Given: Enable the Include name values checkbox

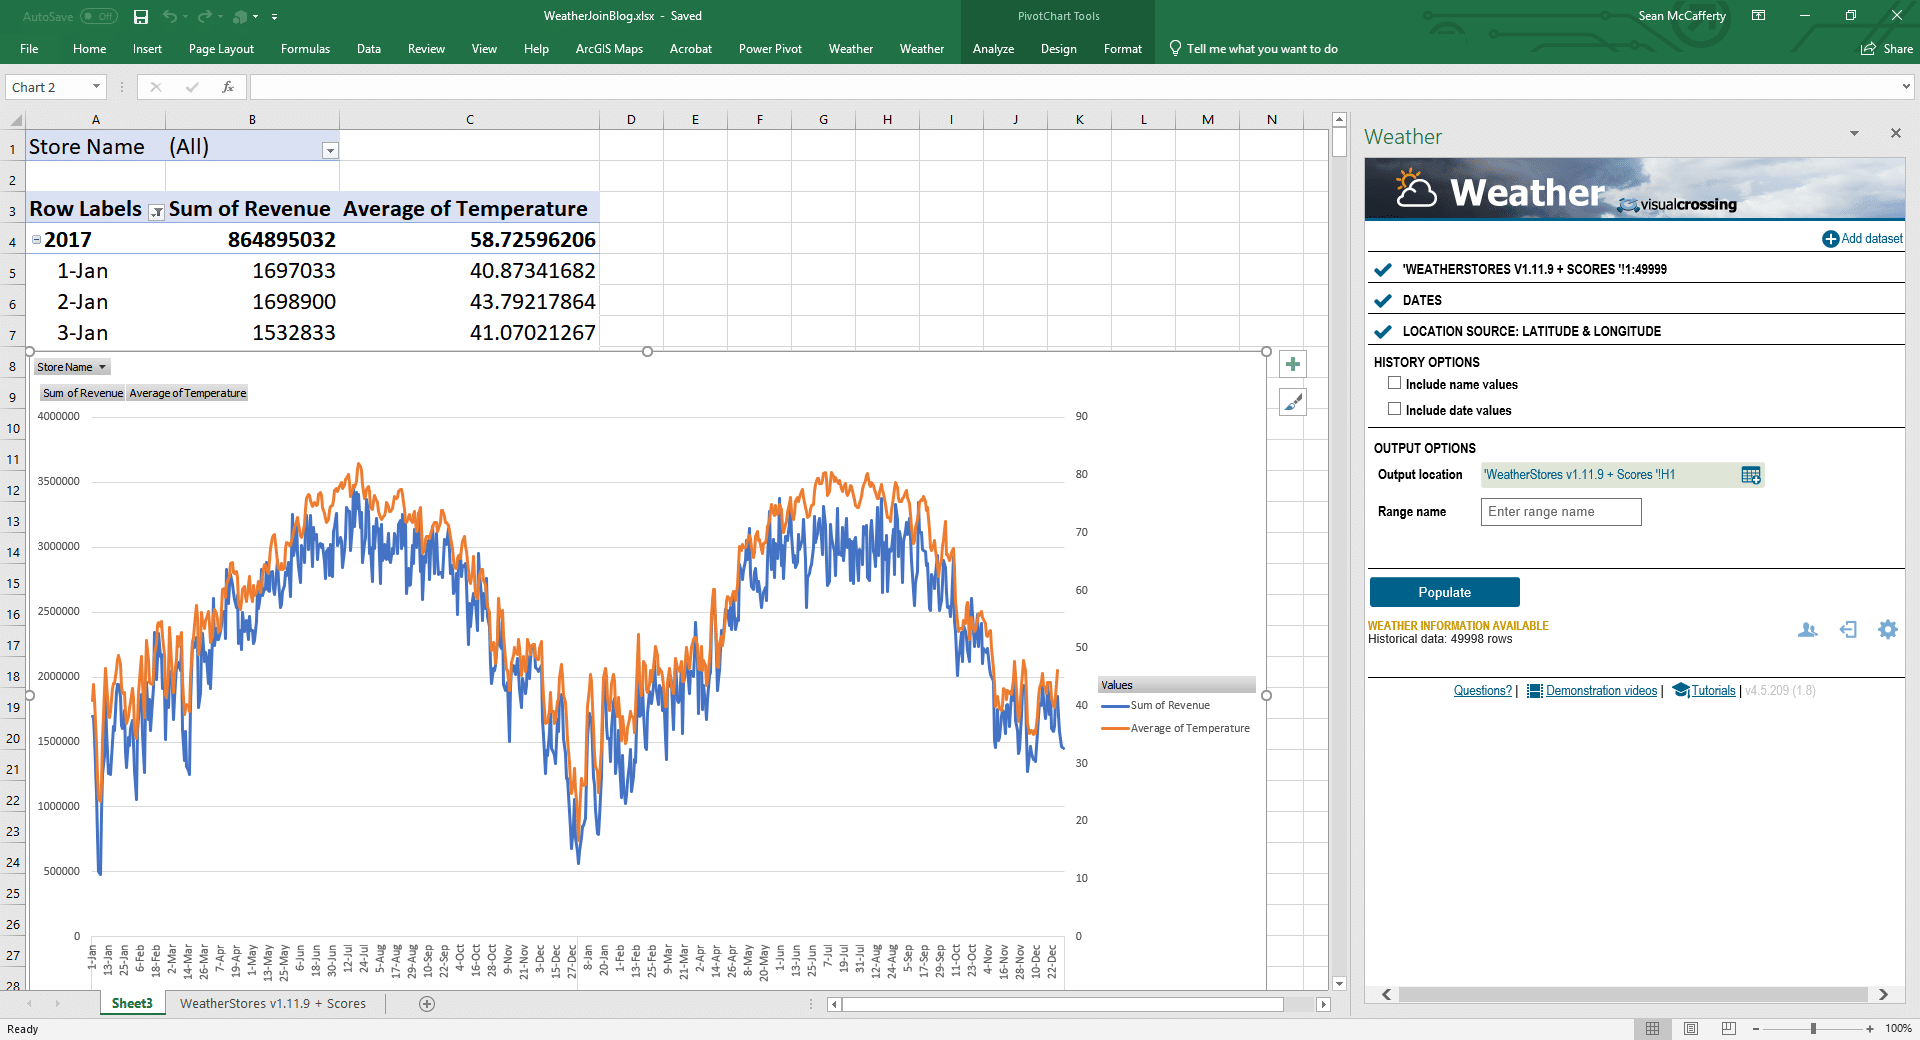Looking at the screenshot, I should 1394,383.
